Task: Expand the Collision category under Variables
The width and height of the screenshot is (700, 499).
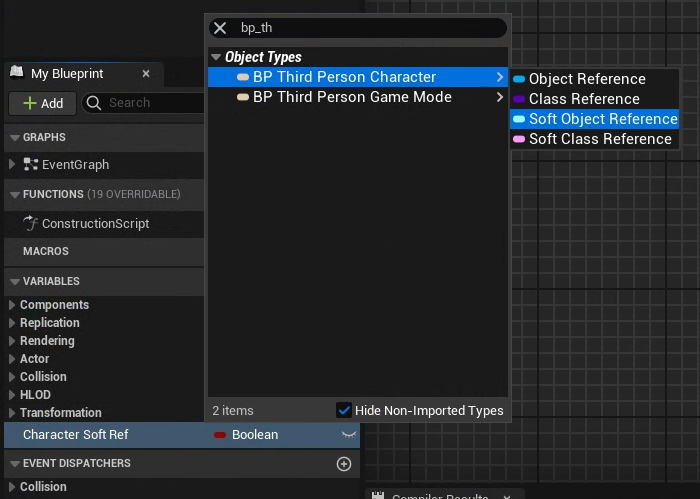Action: pos(12,377)
